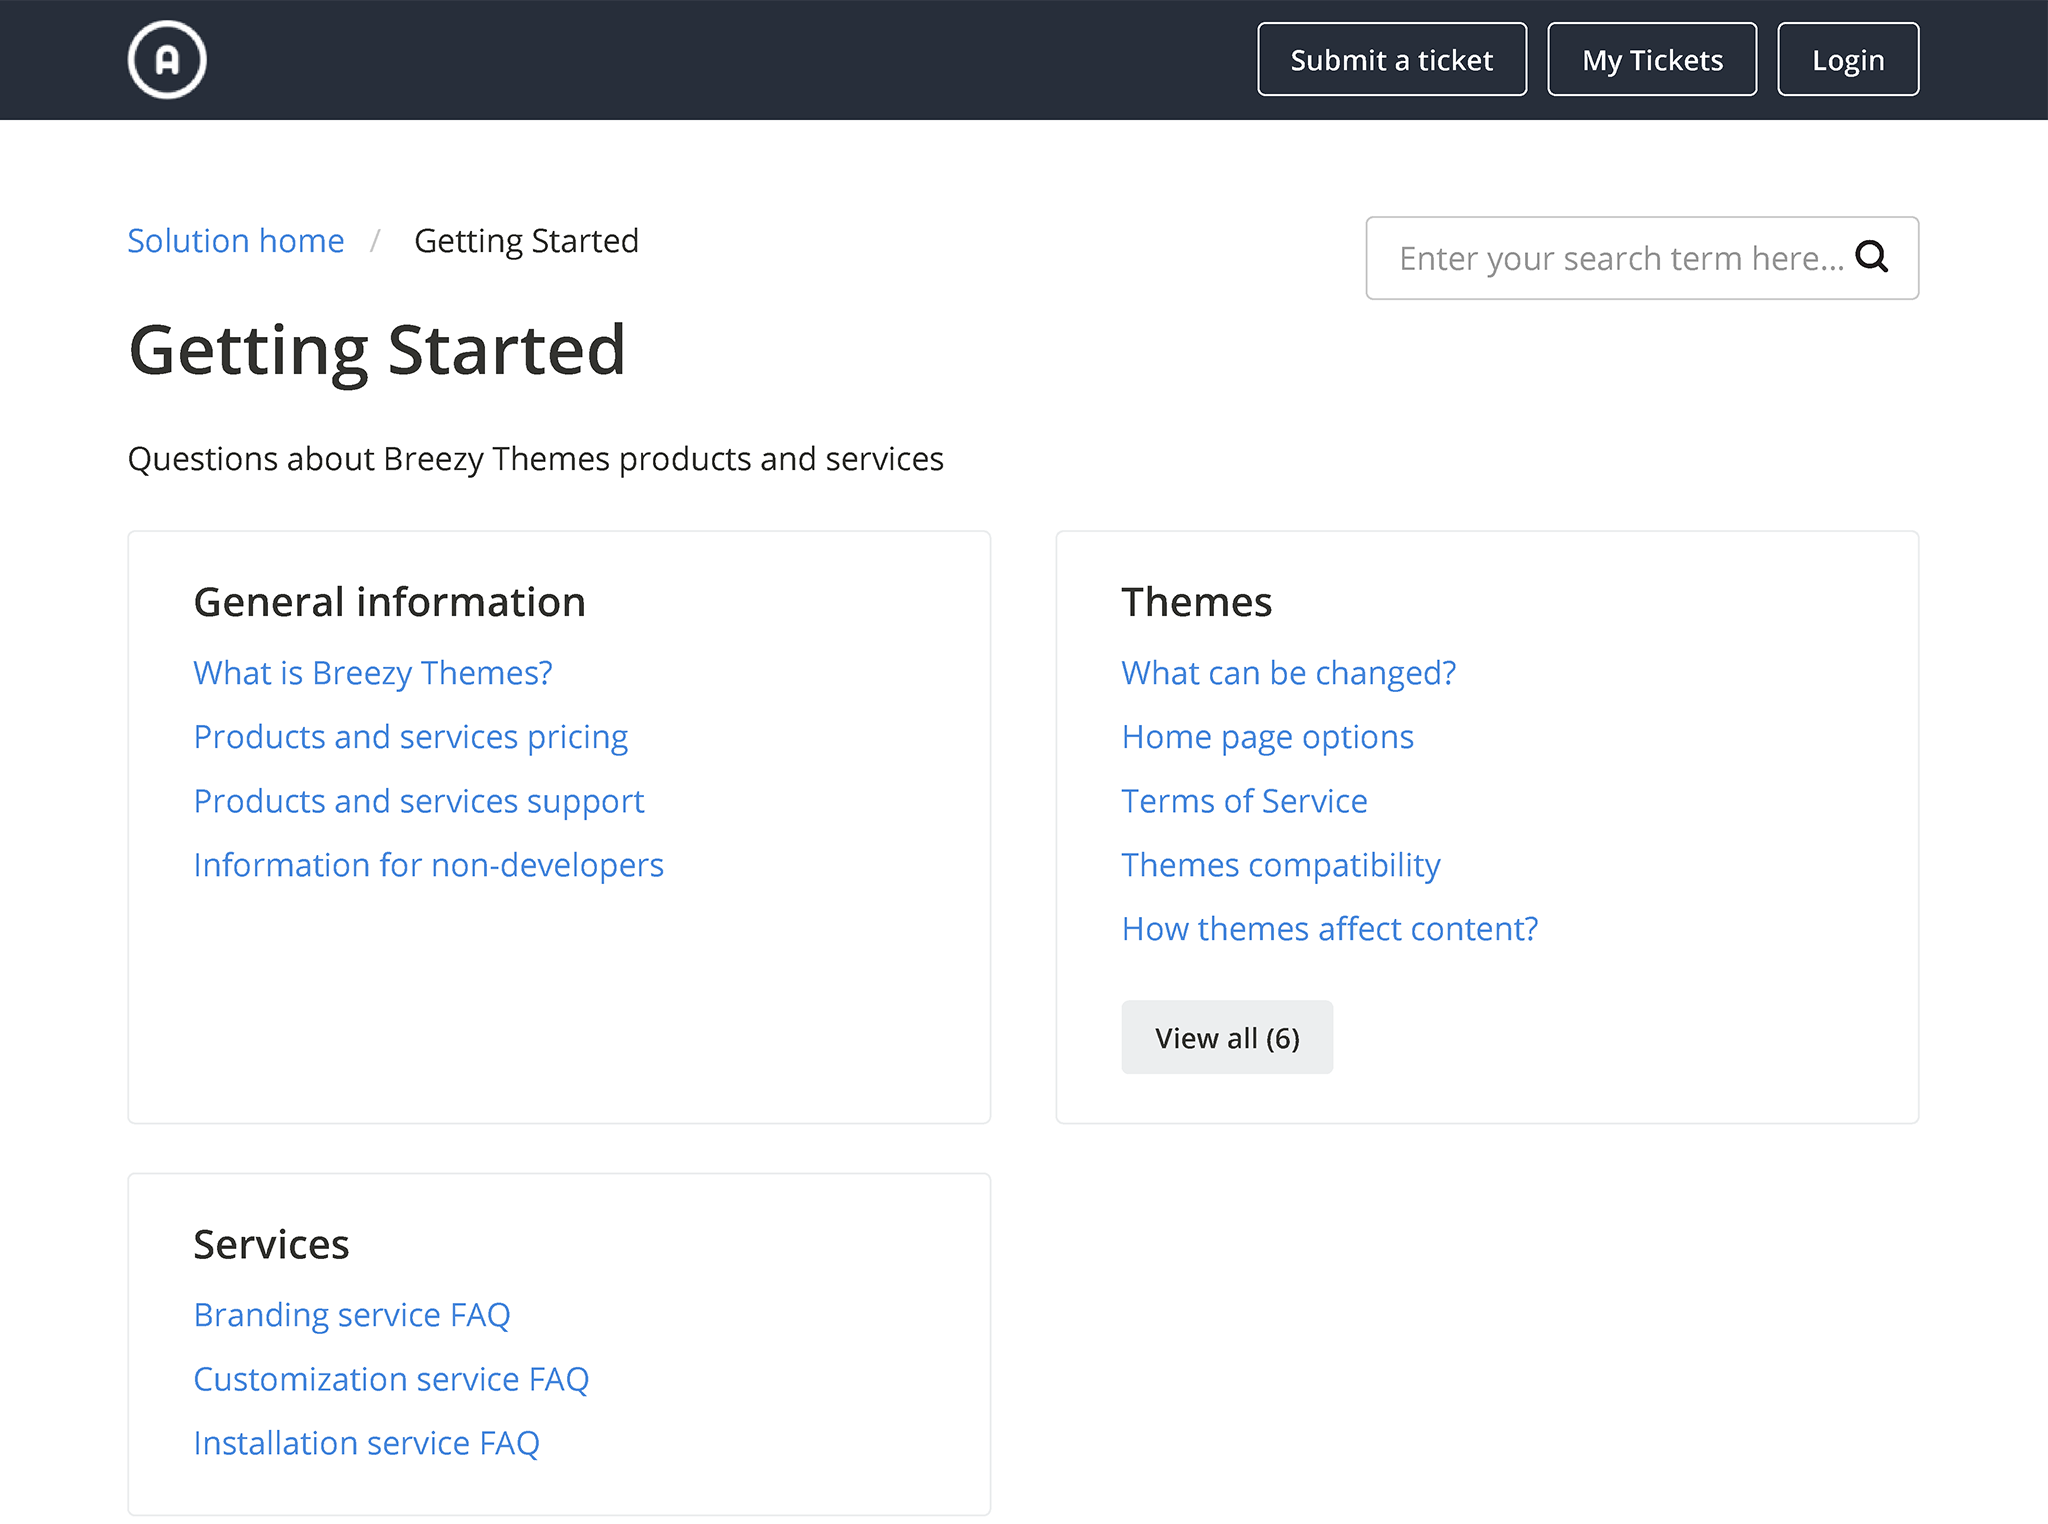This screenshot has height=1524, width=2048.
Task: Click the Services folder heading
Action: 272,1244
